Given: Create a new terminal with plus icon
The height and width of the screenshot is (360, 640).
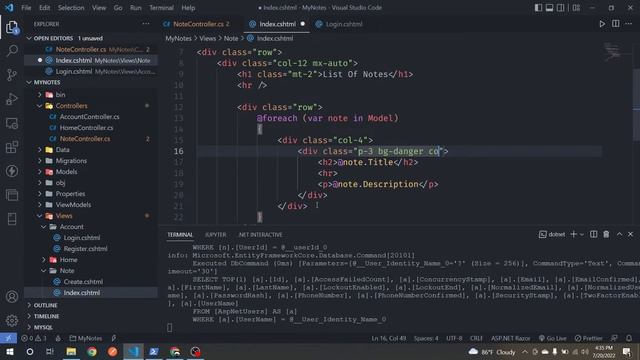Looking at the screenshot, I should [x=573, y=234].
